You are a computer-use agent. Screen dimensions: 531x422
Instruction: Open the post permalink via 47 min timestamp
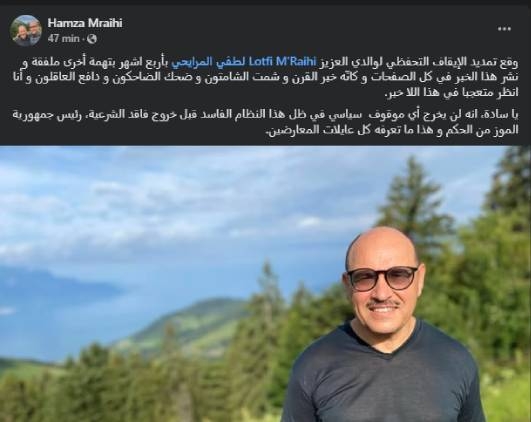pyautogui.click(x=63, y=39)
